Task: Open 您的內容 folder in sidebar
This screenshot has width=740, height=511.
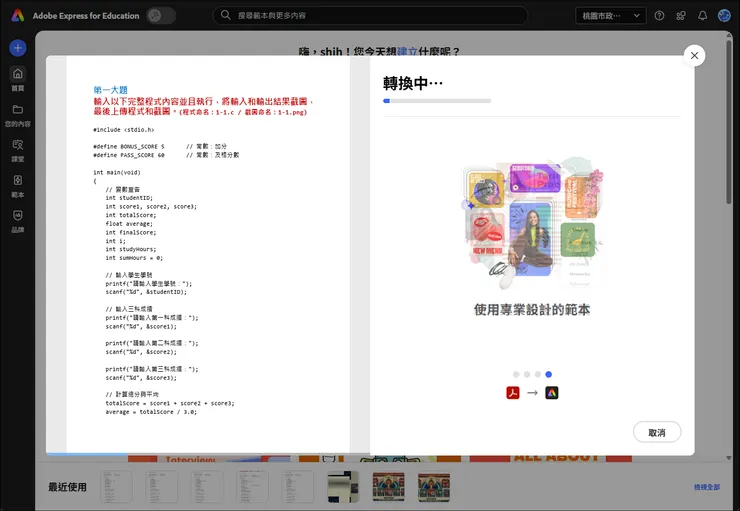Action: (x=18, y=115)
